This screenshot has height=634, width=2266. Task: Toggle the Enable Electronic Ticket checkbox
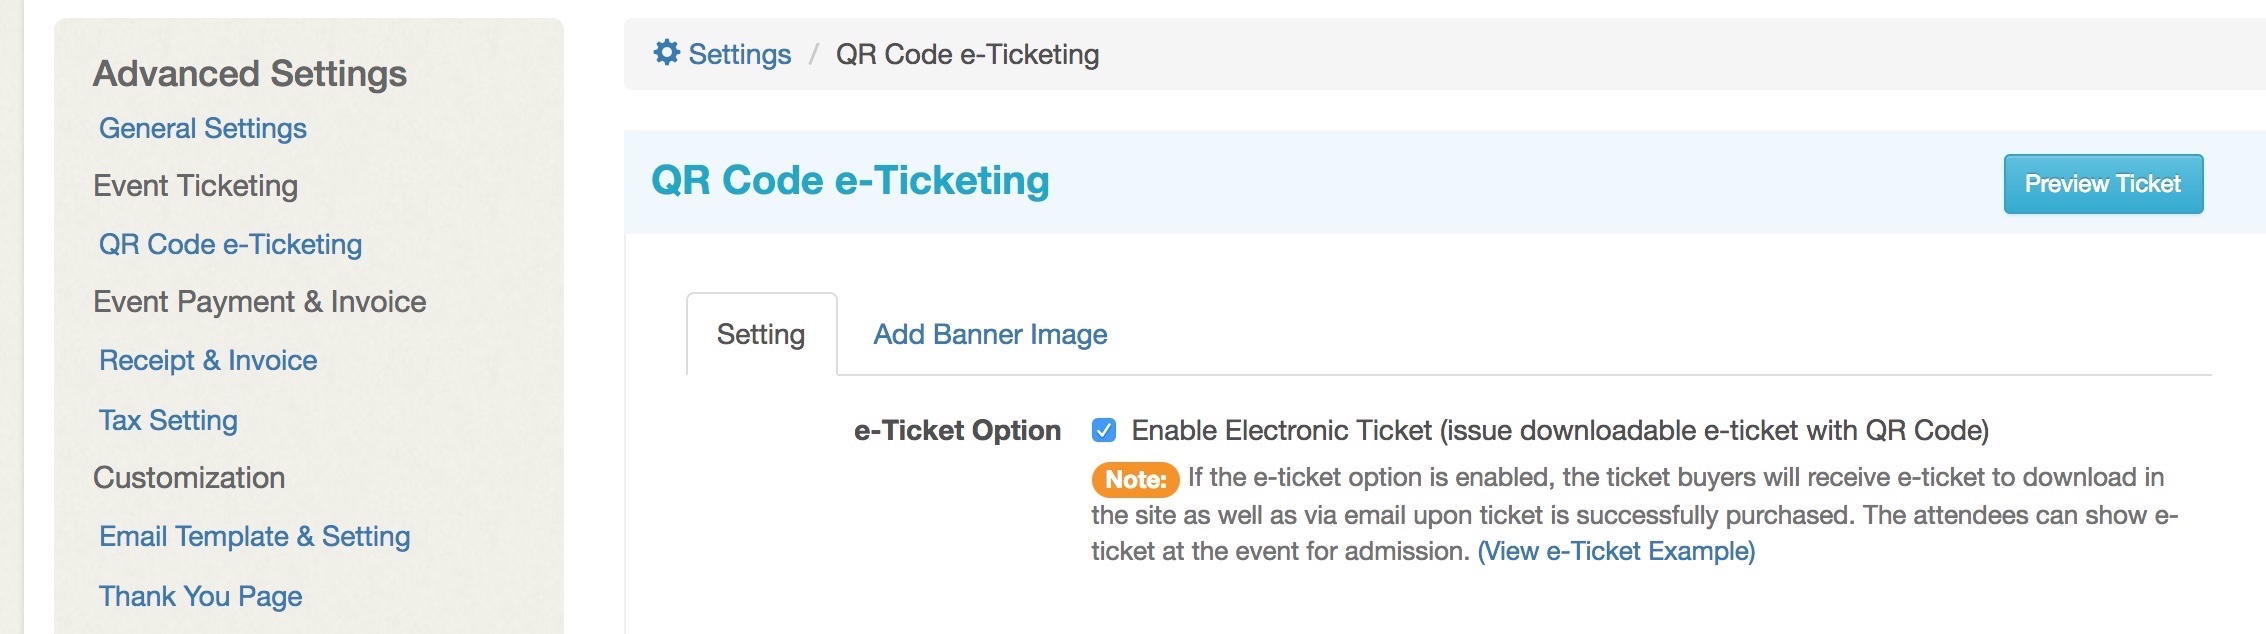[1104, 430]
